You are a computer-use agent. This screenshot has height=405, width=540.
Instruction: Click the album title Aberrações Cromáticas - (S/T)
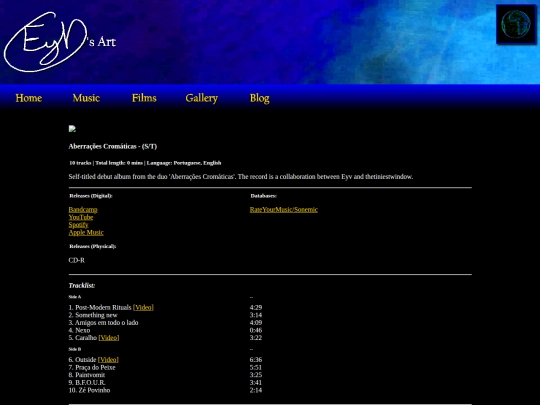(113, 146)
